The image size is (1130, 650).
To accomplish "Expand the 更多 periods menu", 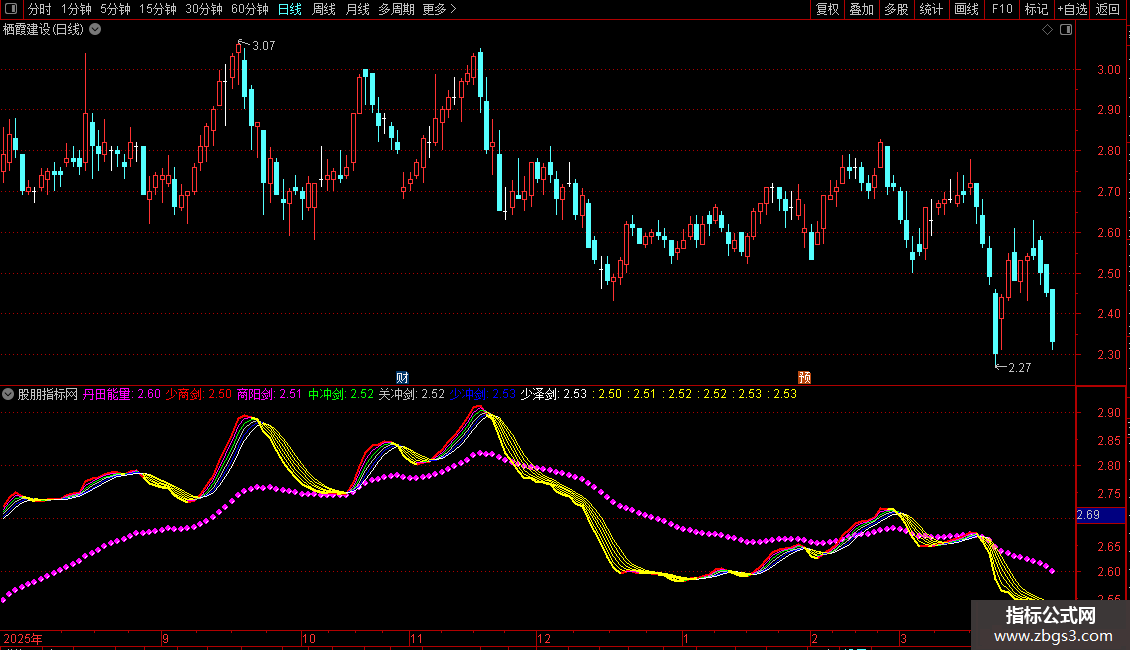I will [439, 10].
